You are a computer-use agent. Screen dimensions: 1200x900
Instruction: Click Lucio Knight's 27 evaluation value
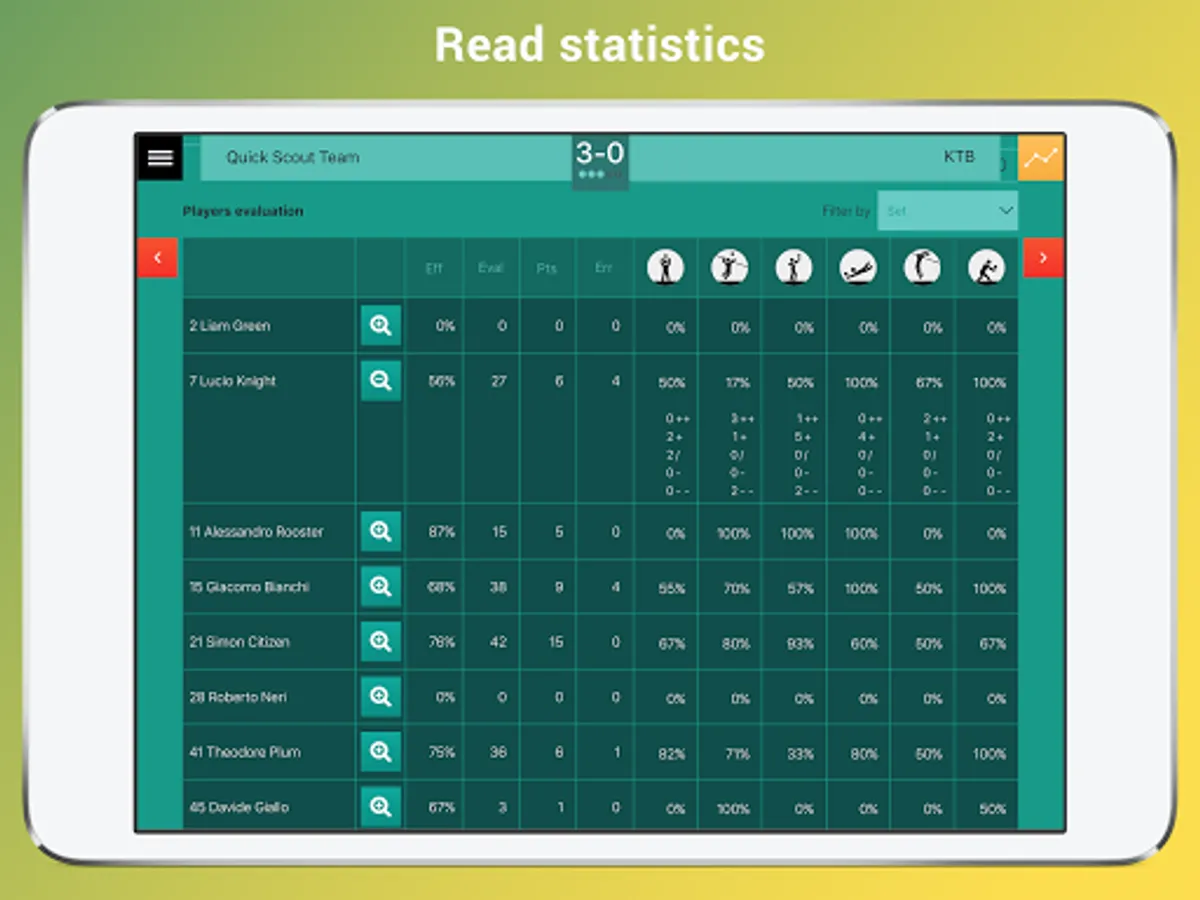click(x=498, y=381)
